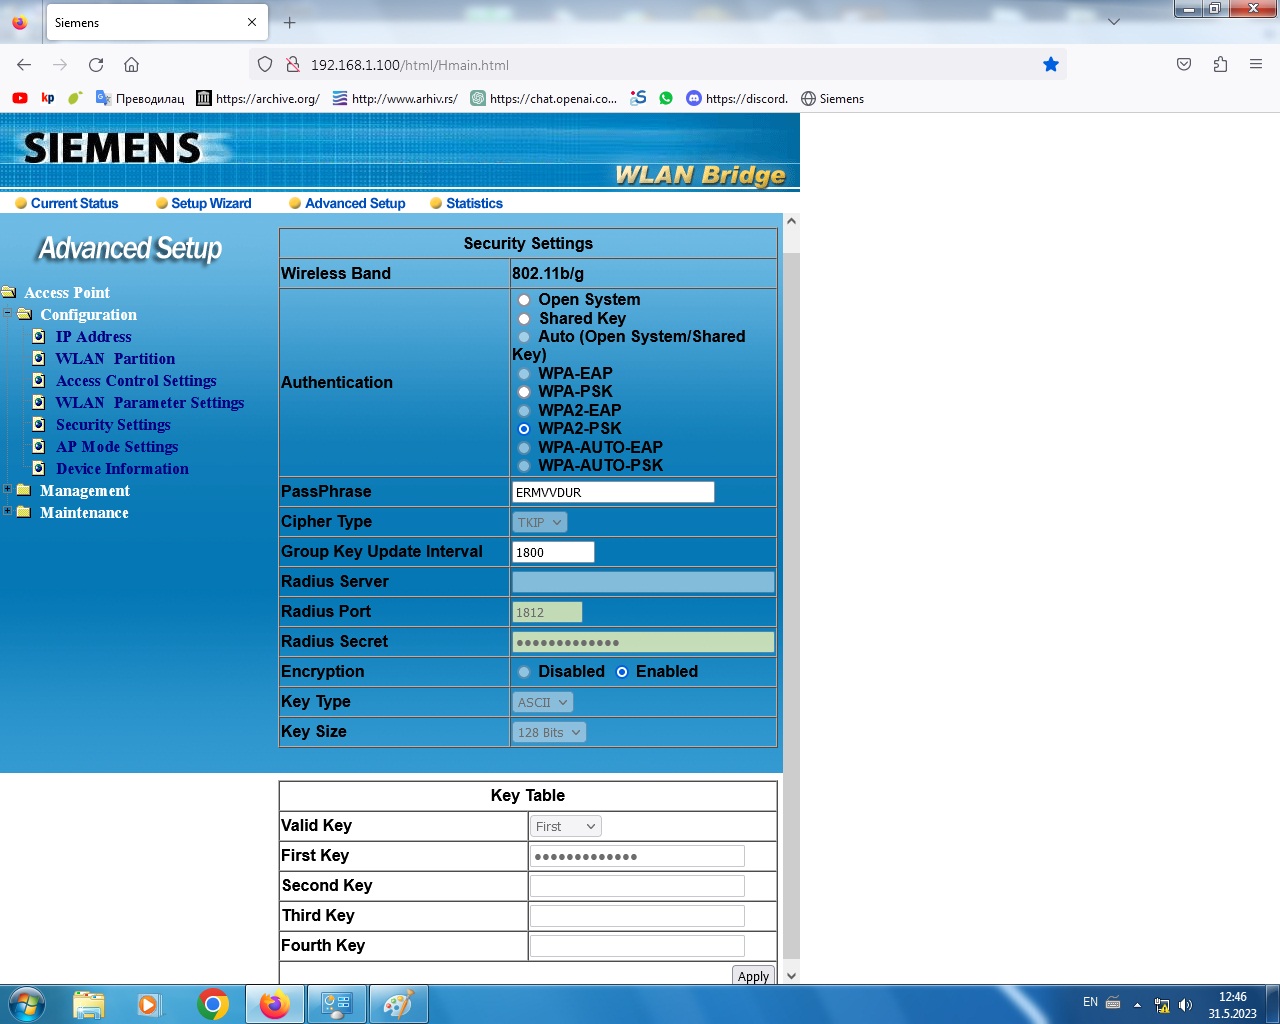The width and height of the screenshot is (1280, 1024).
Task: Open the Windows Start menu
Action: point(26,1004)
